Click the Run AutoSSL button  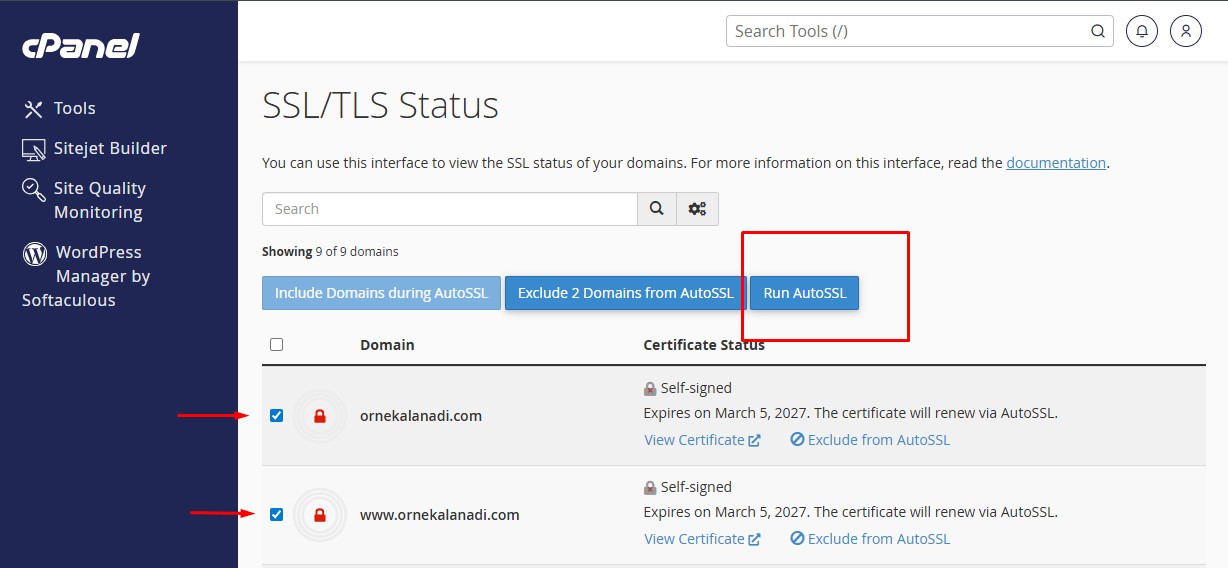coord(804,293)
